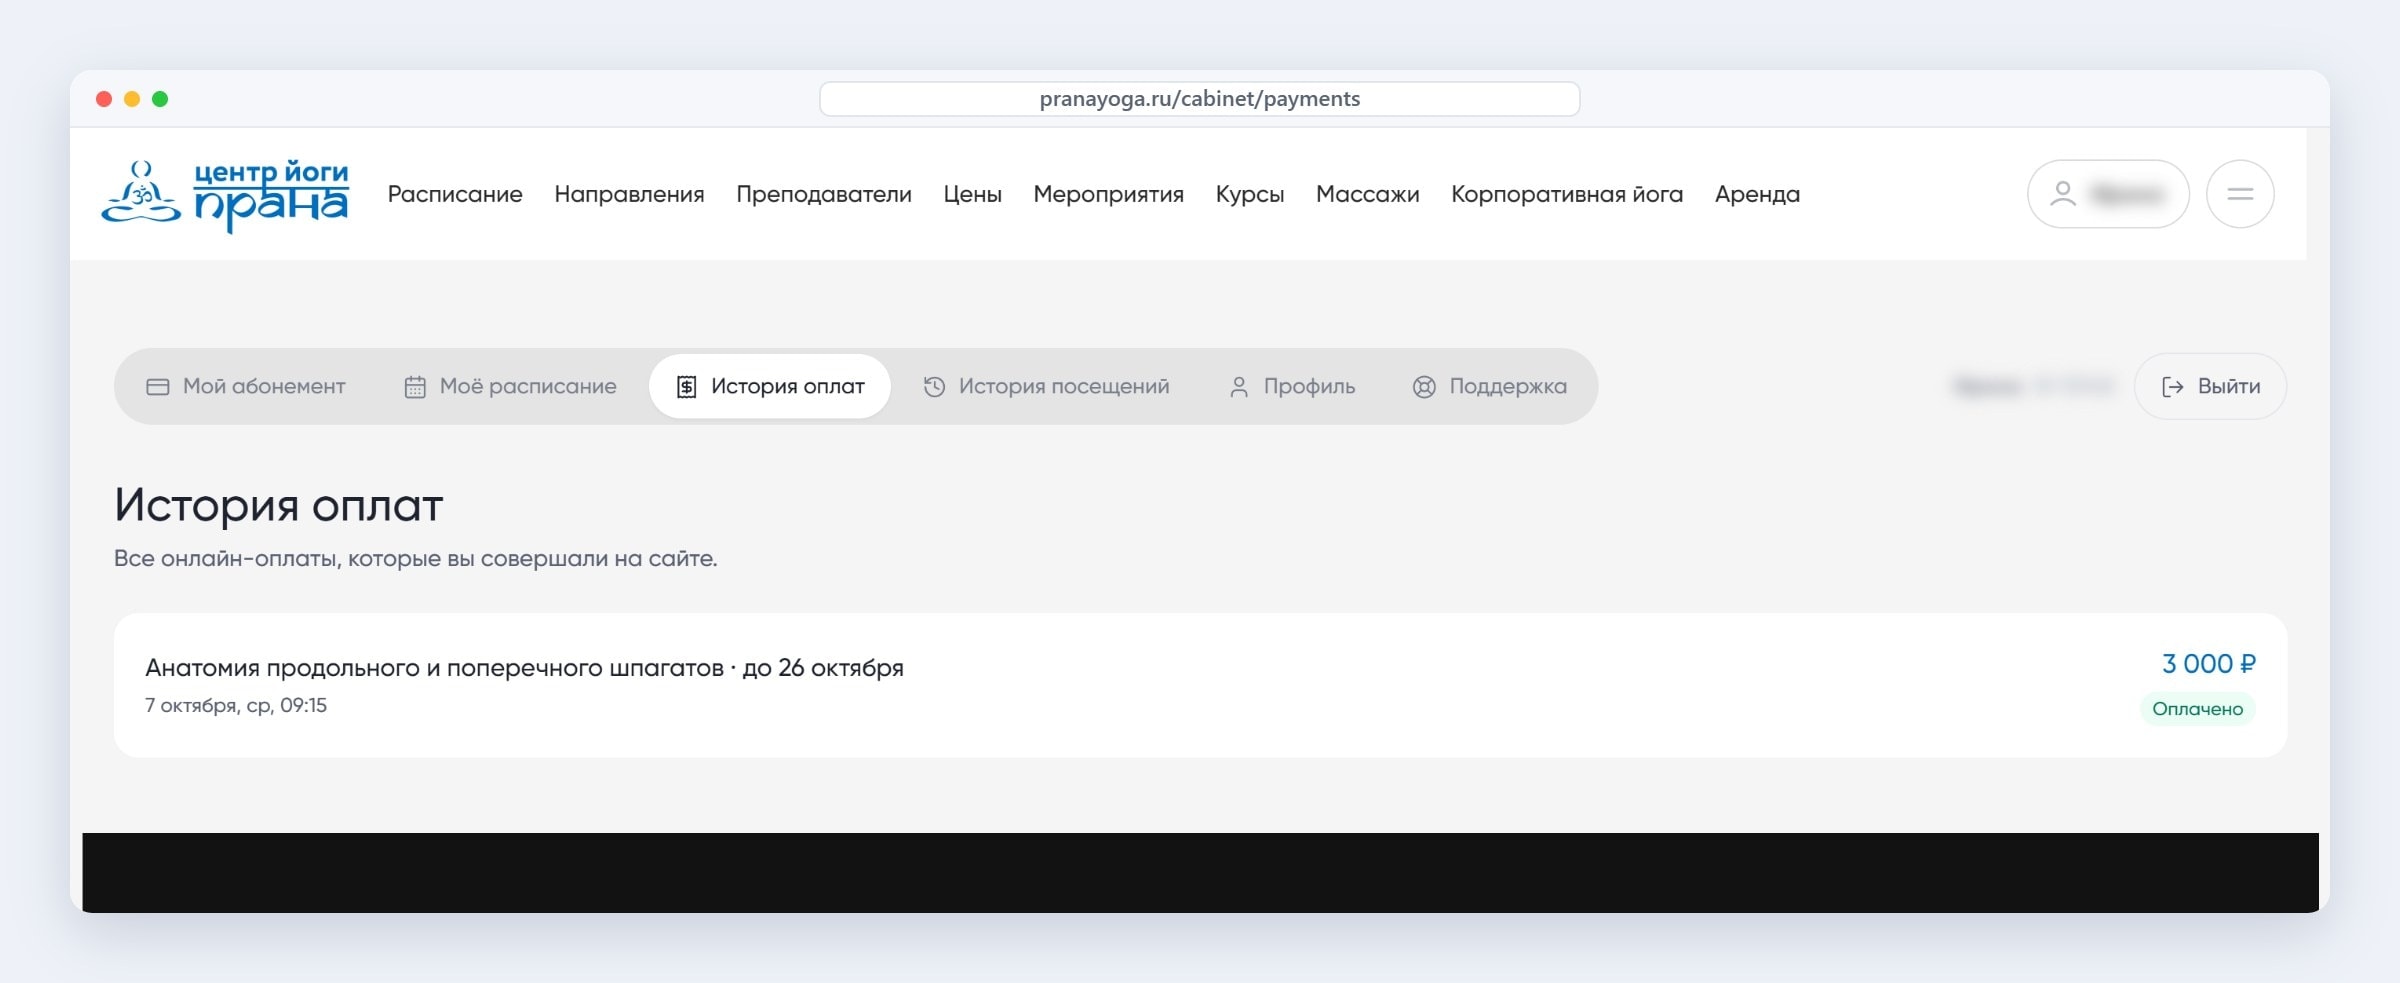Click the Оплачено status badge
The height and width of the screenshot is (983, 2400).
(2197, 709)
